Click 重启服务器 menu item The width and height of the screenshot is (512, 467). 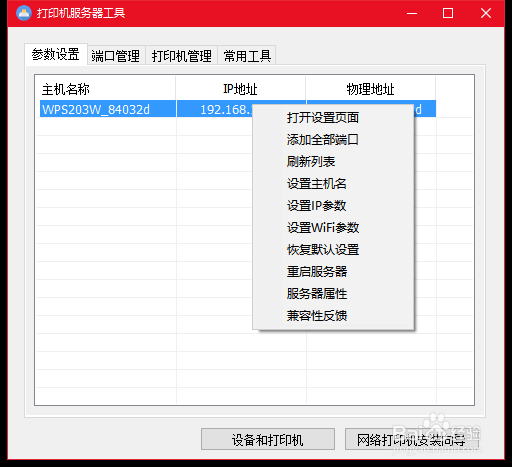[333, 272]
